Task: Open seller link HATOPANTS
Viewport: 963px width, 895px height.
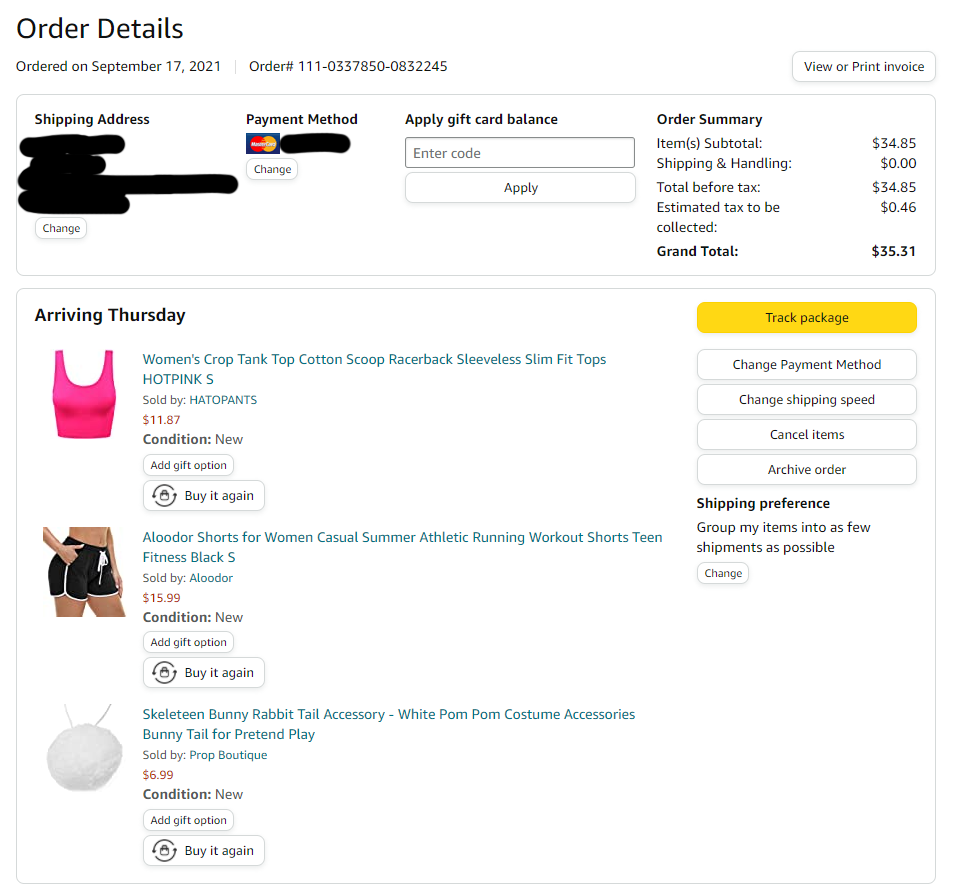Action: pyautogui.click(x=223, y=400)
